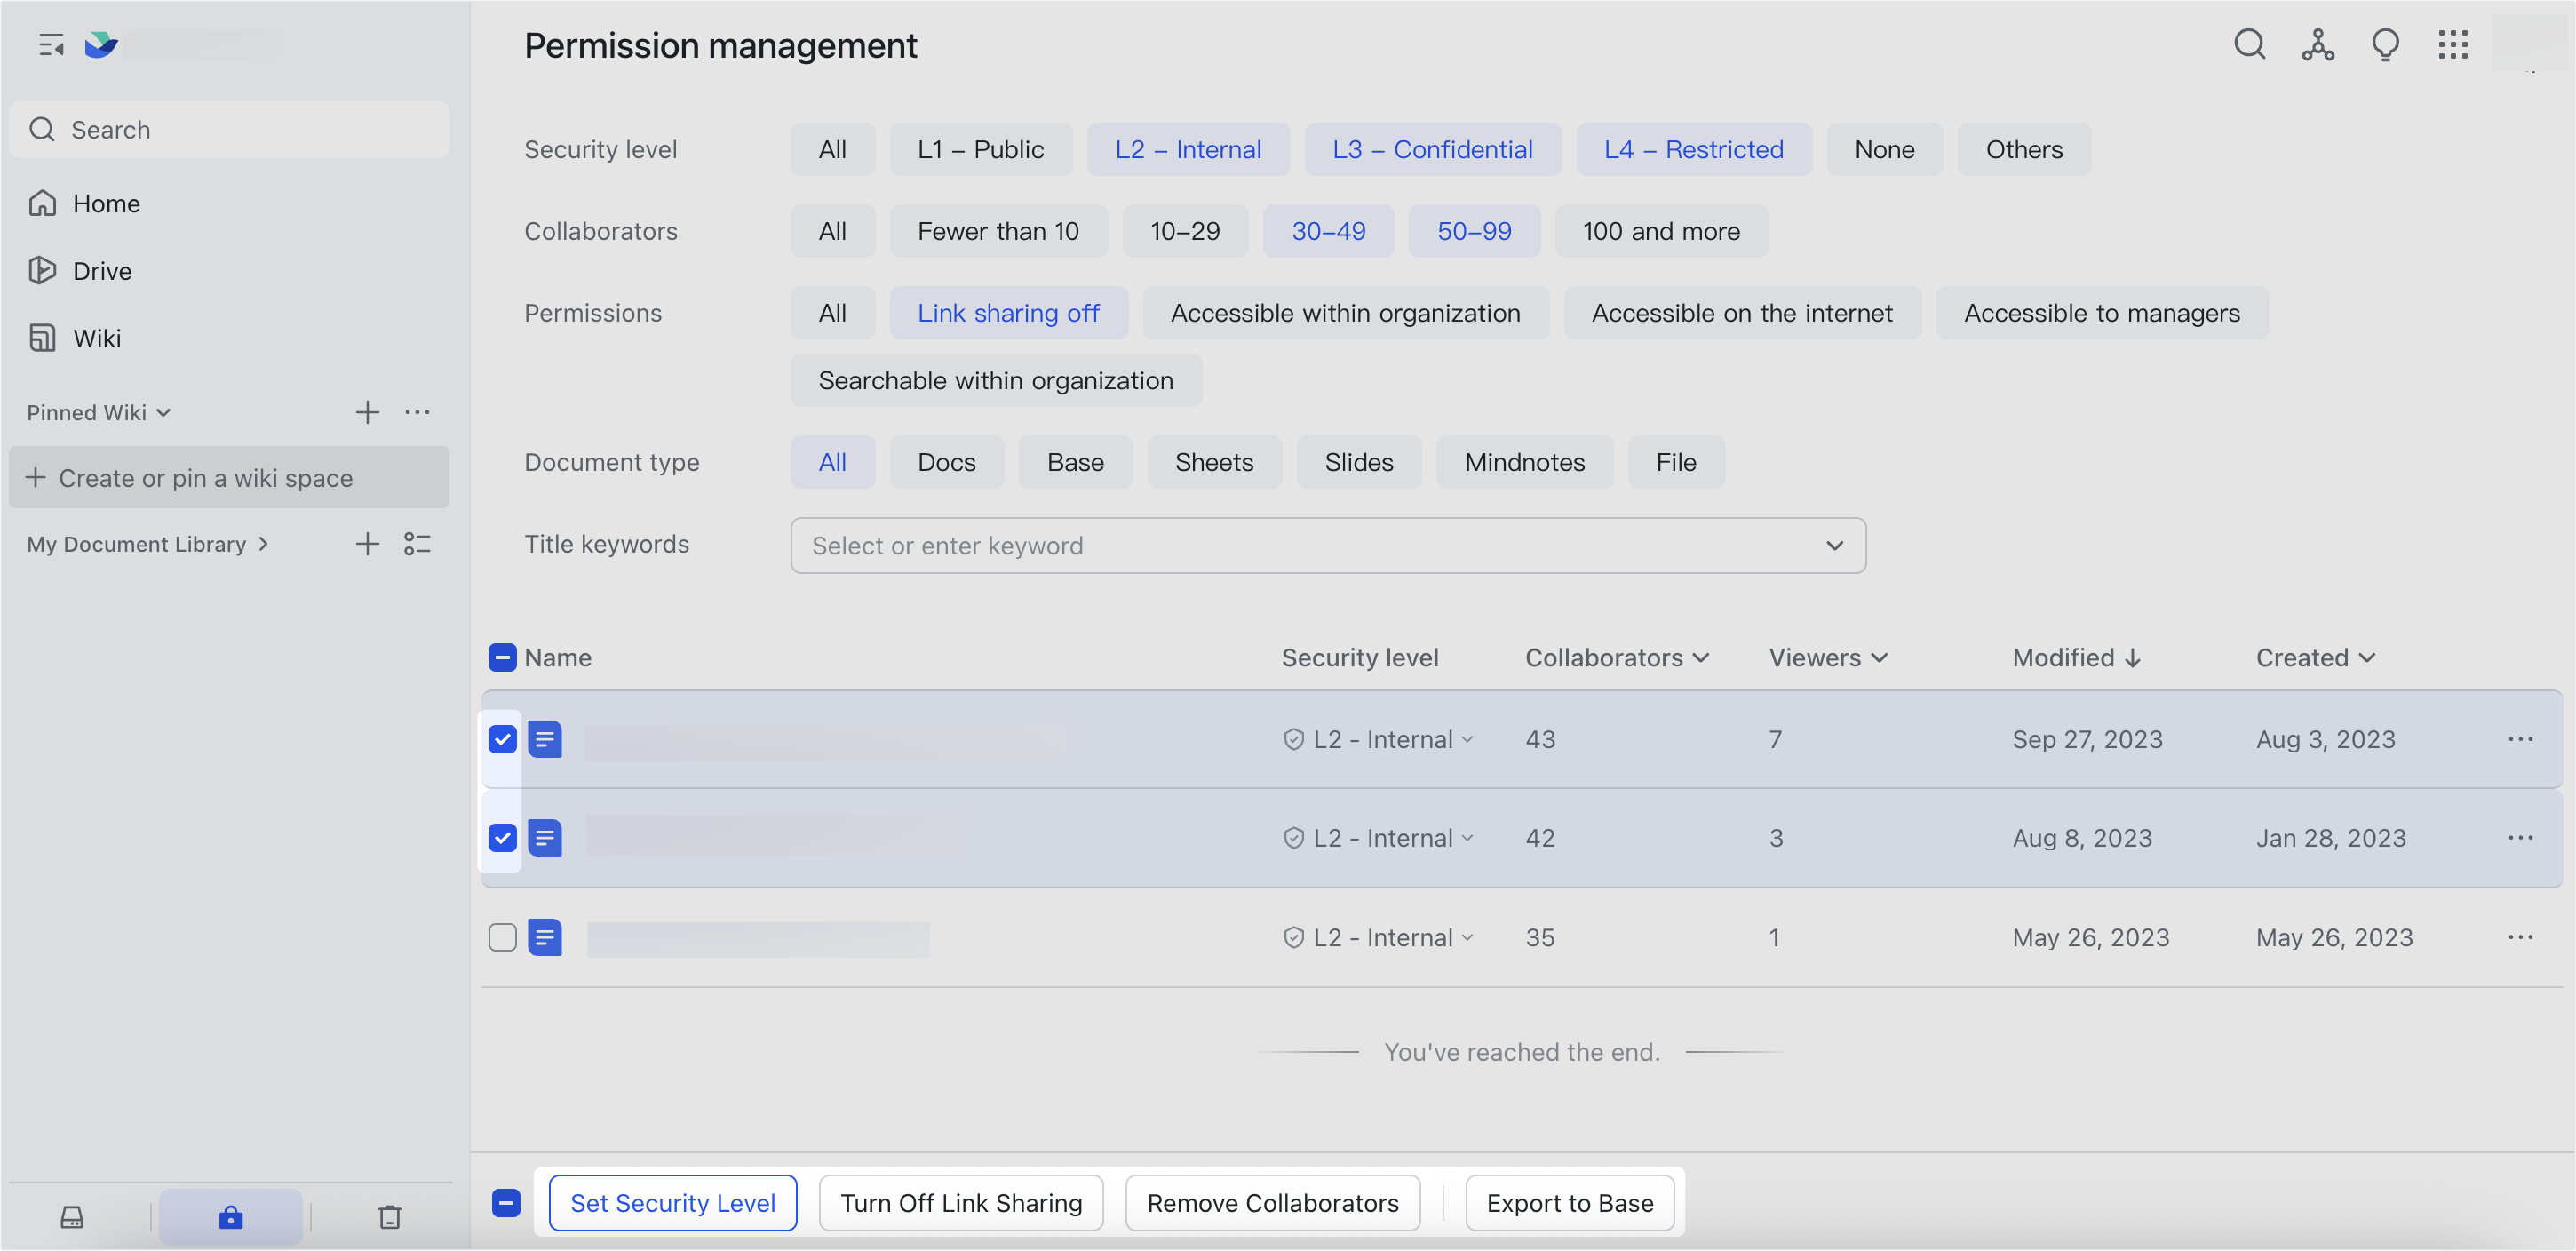
Task: Change security level of the 35-collaborator row
Action: (x=1378, y=937)
